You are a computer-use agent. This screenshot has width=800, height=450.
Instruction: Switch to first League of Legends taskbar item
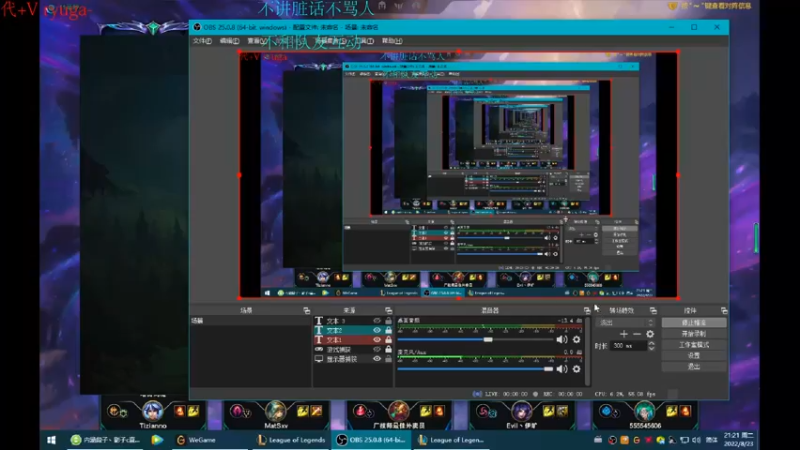point(291,440)
